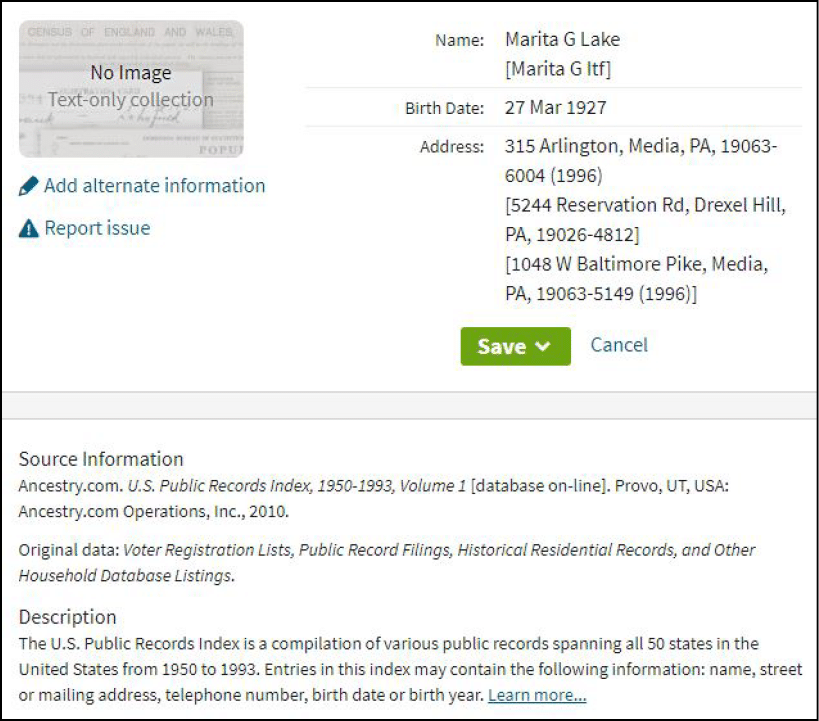
Task: Click the 5244 Reservation Rd address entry
Action: 645,206
